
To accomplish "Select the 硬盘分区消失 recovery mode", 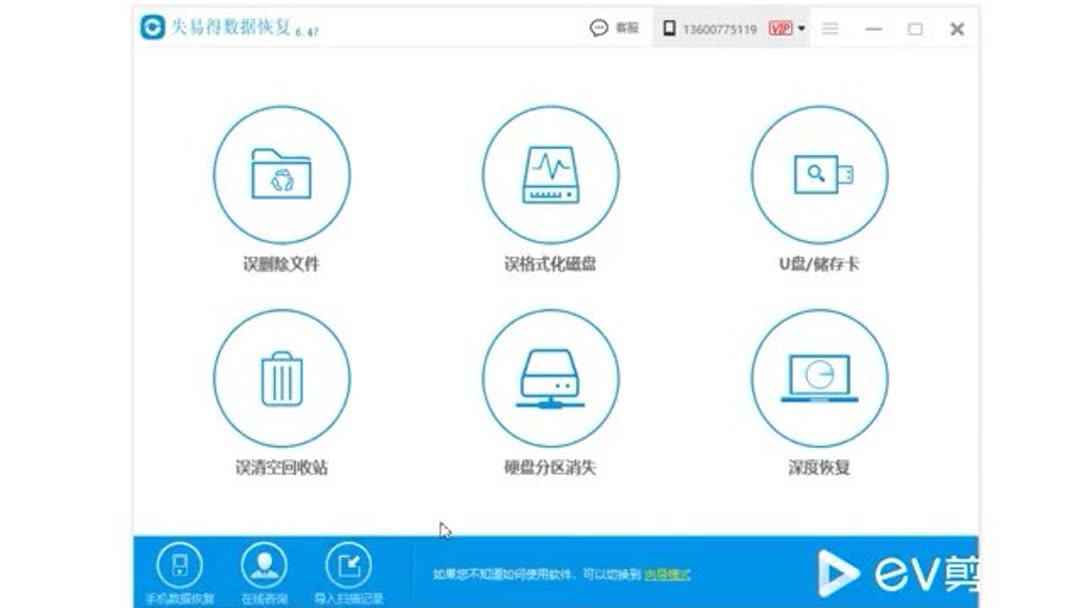I will [x=551, y=377].
